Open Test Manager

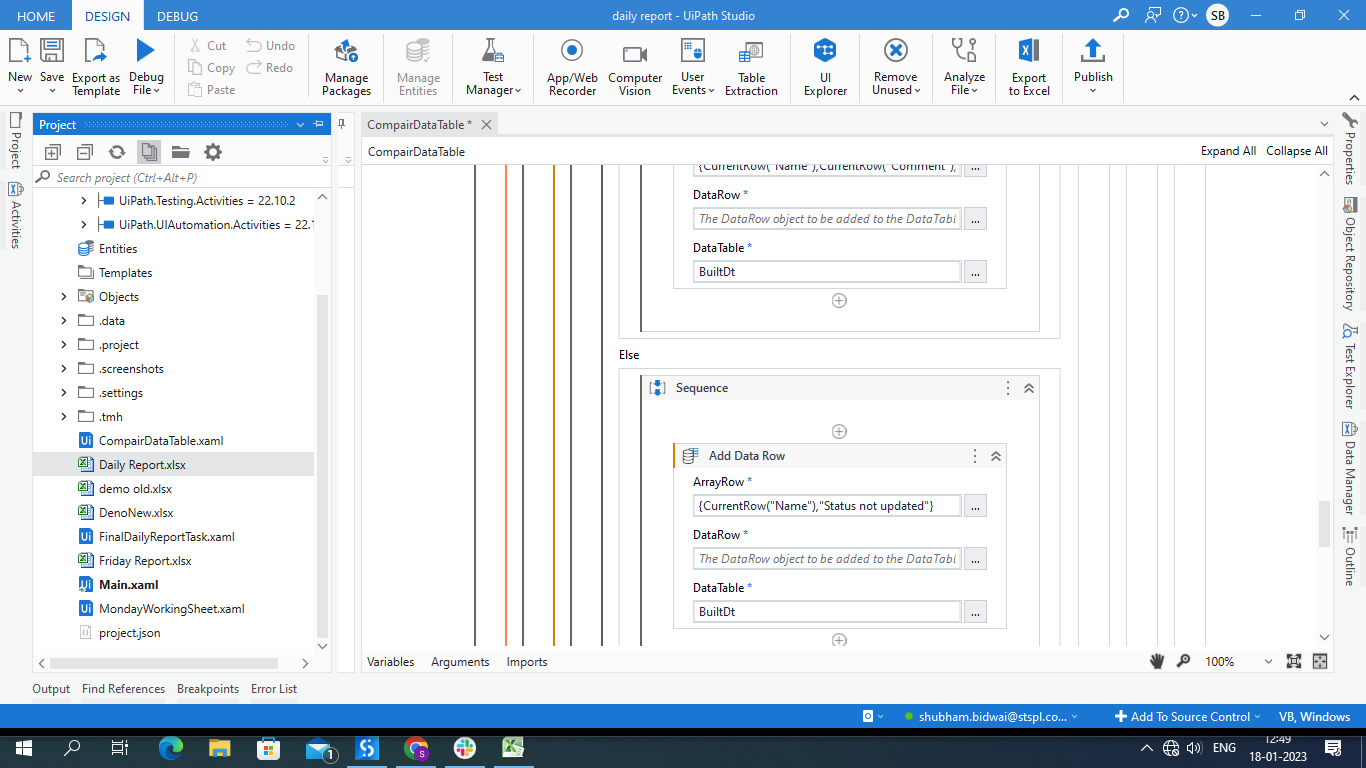pos(493,66)
